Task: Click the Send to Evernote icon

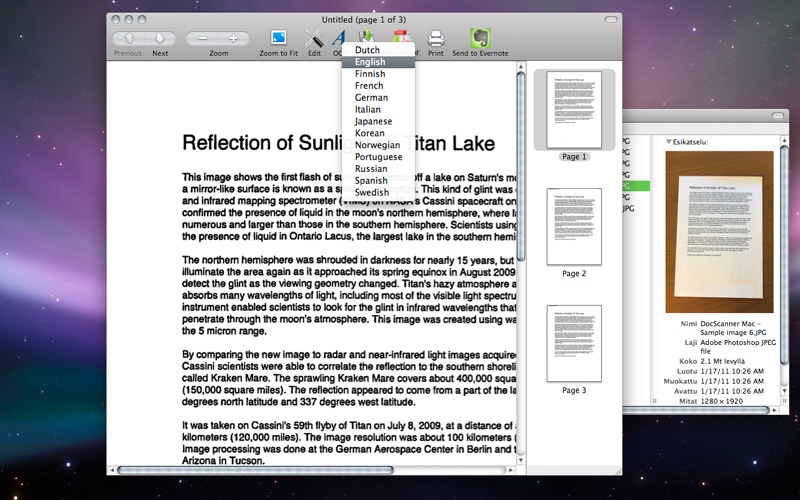Action: (x=480, y=38)
